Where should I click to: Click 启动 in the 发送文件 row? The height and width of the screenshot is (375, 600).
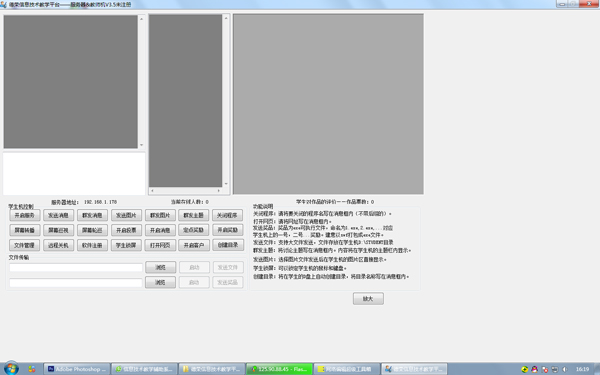coord(194,267)
